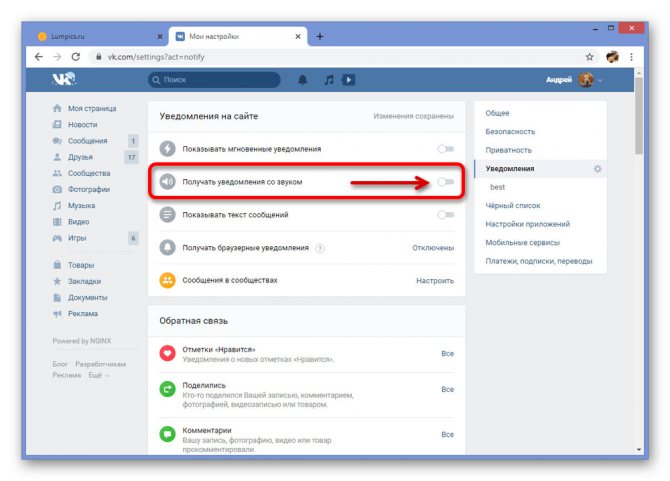Open the video play icon in header
670x481 pixels.
coord(348,80)
